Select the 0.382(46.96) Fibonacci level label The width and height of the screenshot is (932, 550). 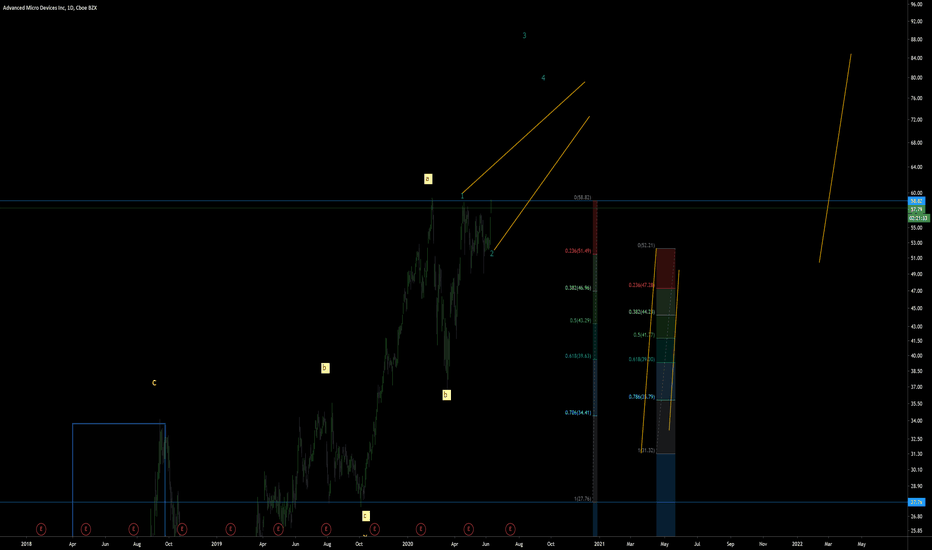578,288
